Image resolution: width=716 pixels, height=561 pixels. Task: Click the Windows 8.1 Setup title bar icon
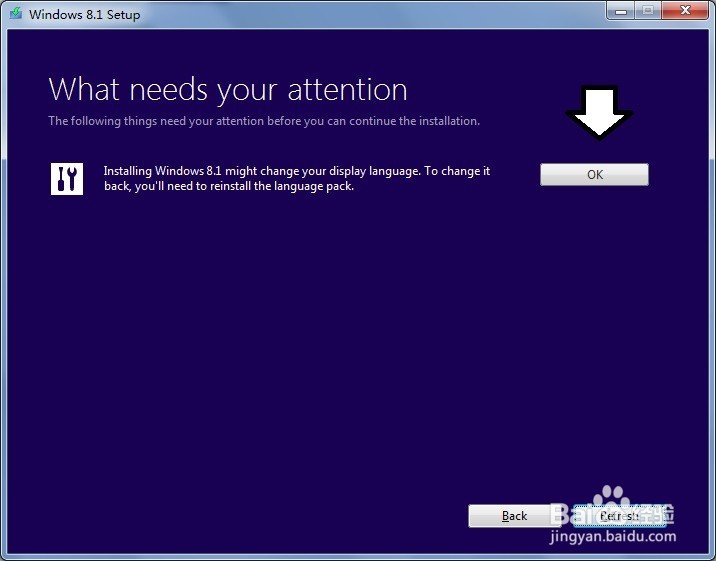pos(16,13)
